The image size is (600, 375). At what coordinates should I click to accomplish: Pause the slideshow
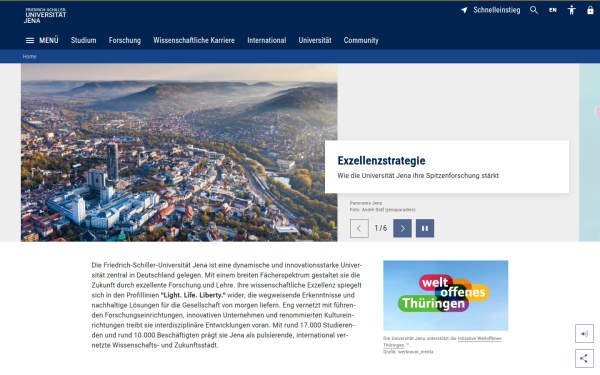(425, 228)
